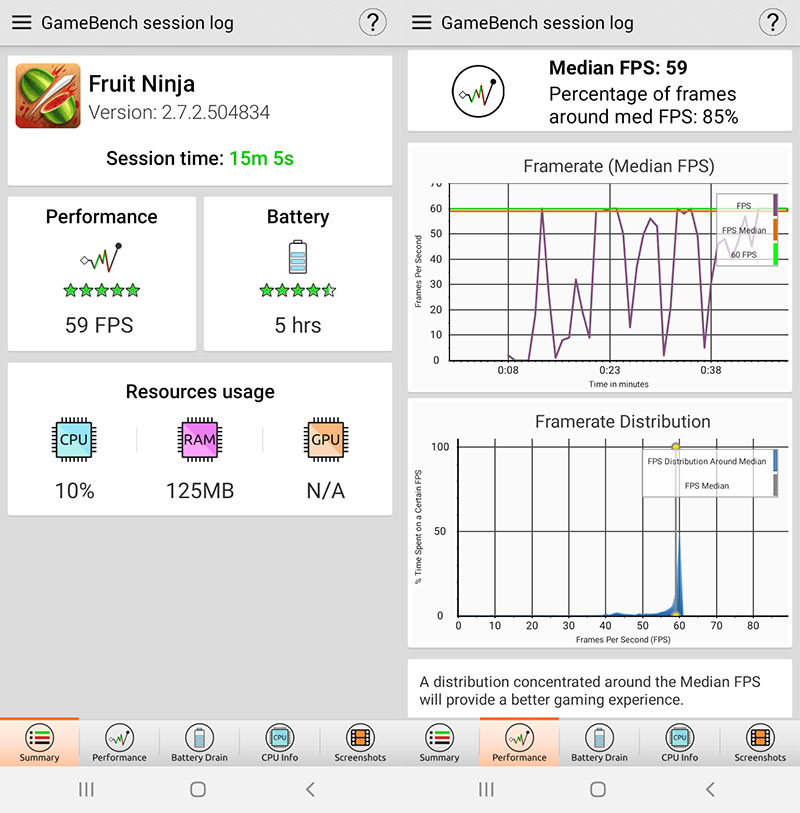Tap the Performance 59 FPS card
This screenshot has height=813, width=800.
coord(102,273)
